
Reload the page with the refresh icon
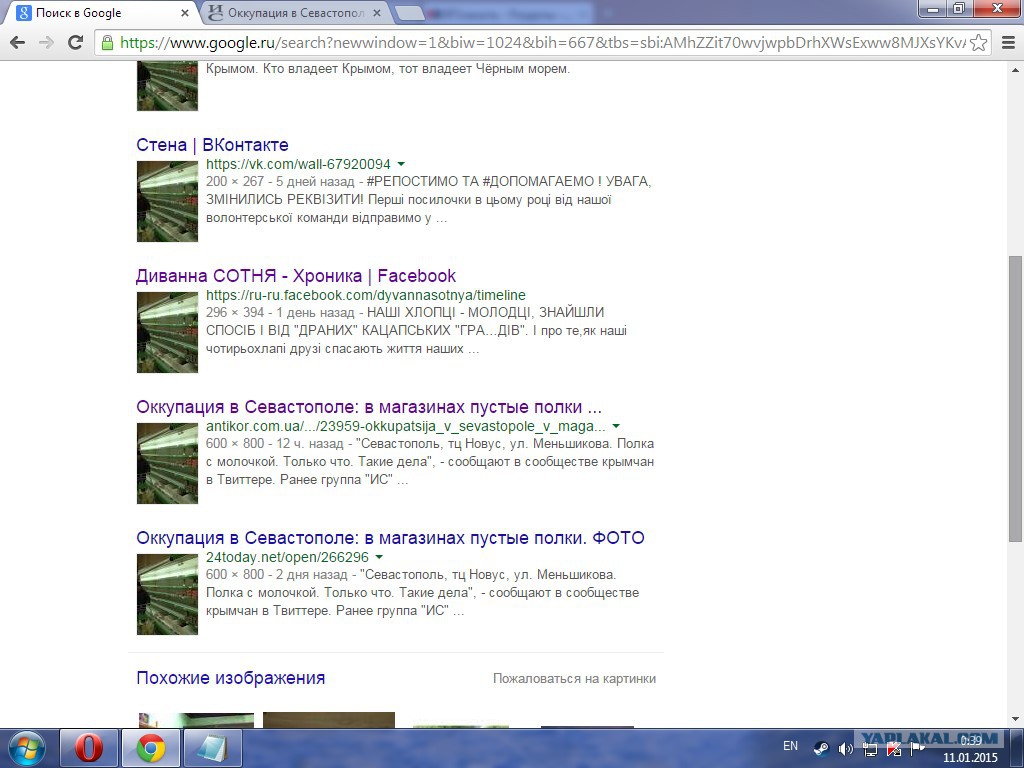point(76,42)
